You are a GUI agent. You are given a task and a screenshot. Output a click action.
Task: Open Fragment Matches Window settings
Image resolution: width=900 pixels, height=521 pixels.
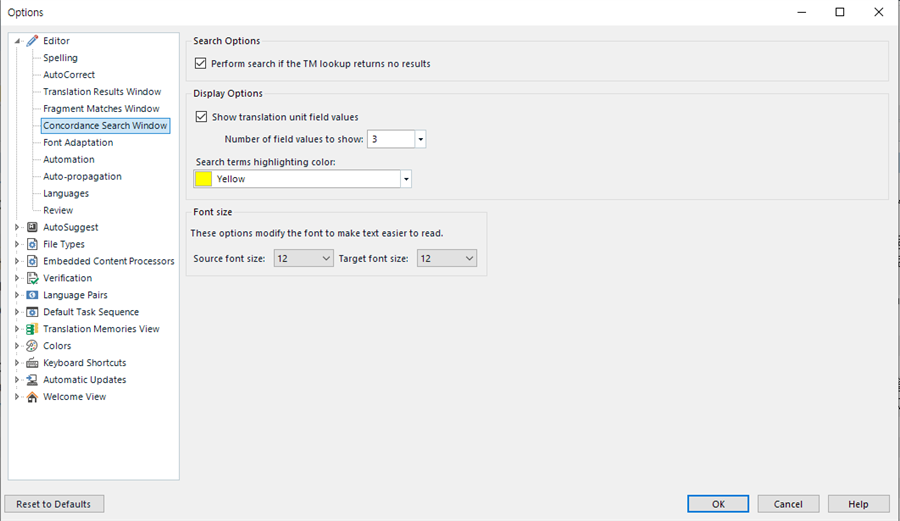pyautogui.click(x=101, y=108)
